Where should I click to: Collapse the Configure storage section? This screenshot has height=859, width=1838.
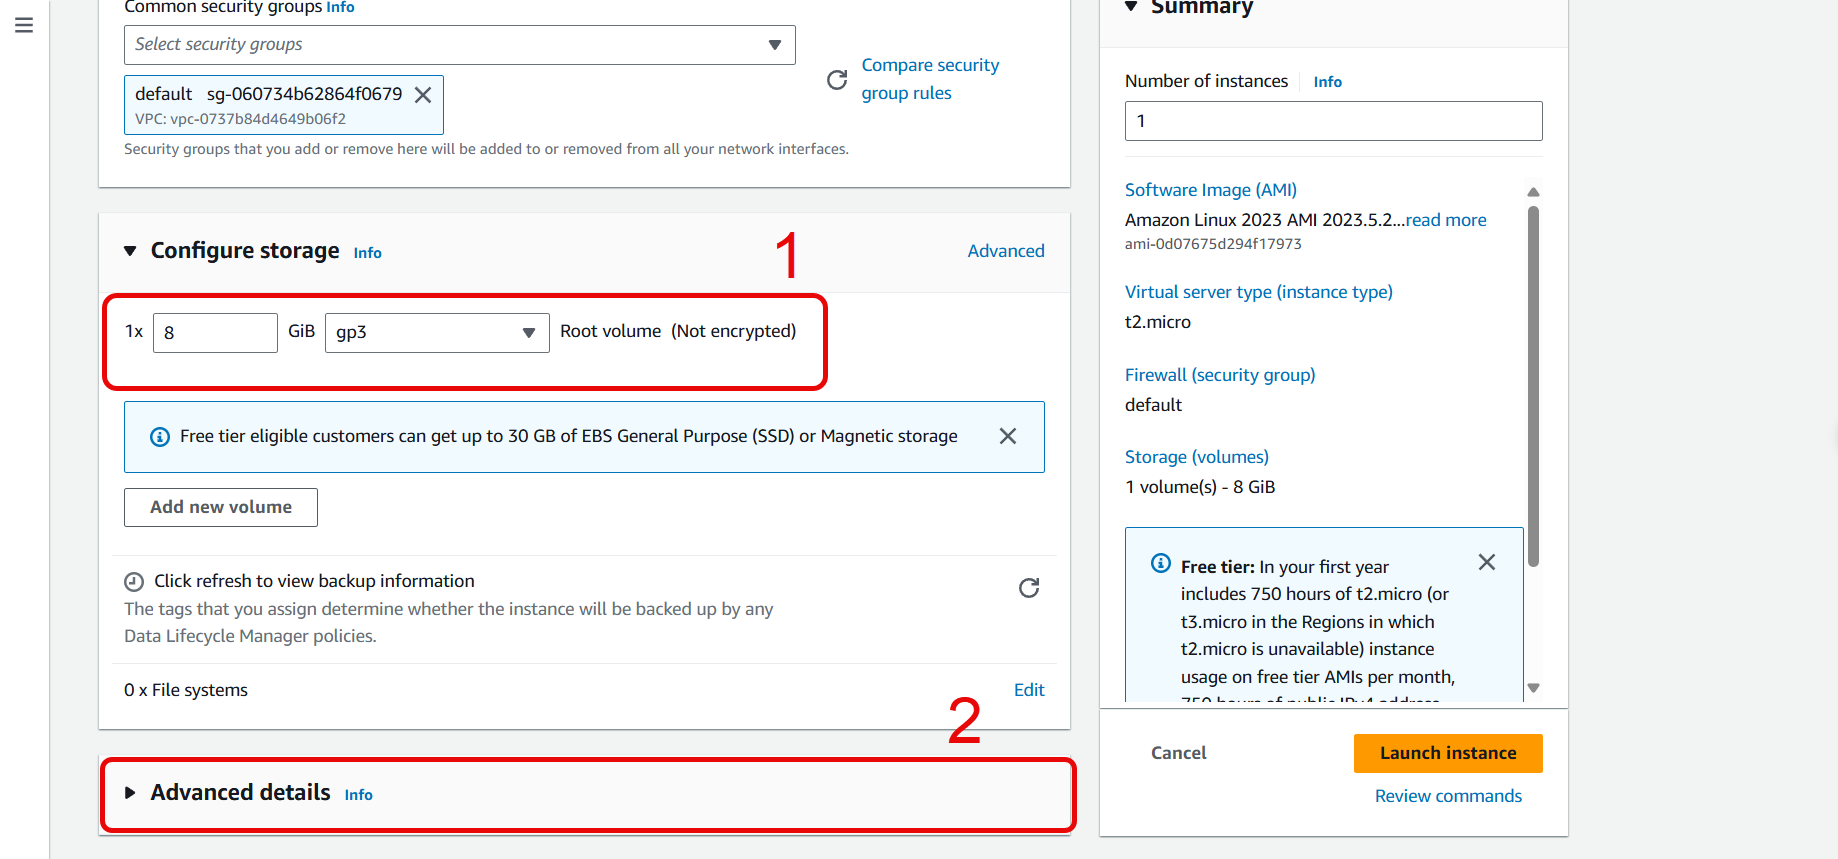[x=131, y=251]
